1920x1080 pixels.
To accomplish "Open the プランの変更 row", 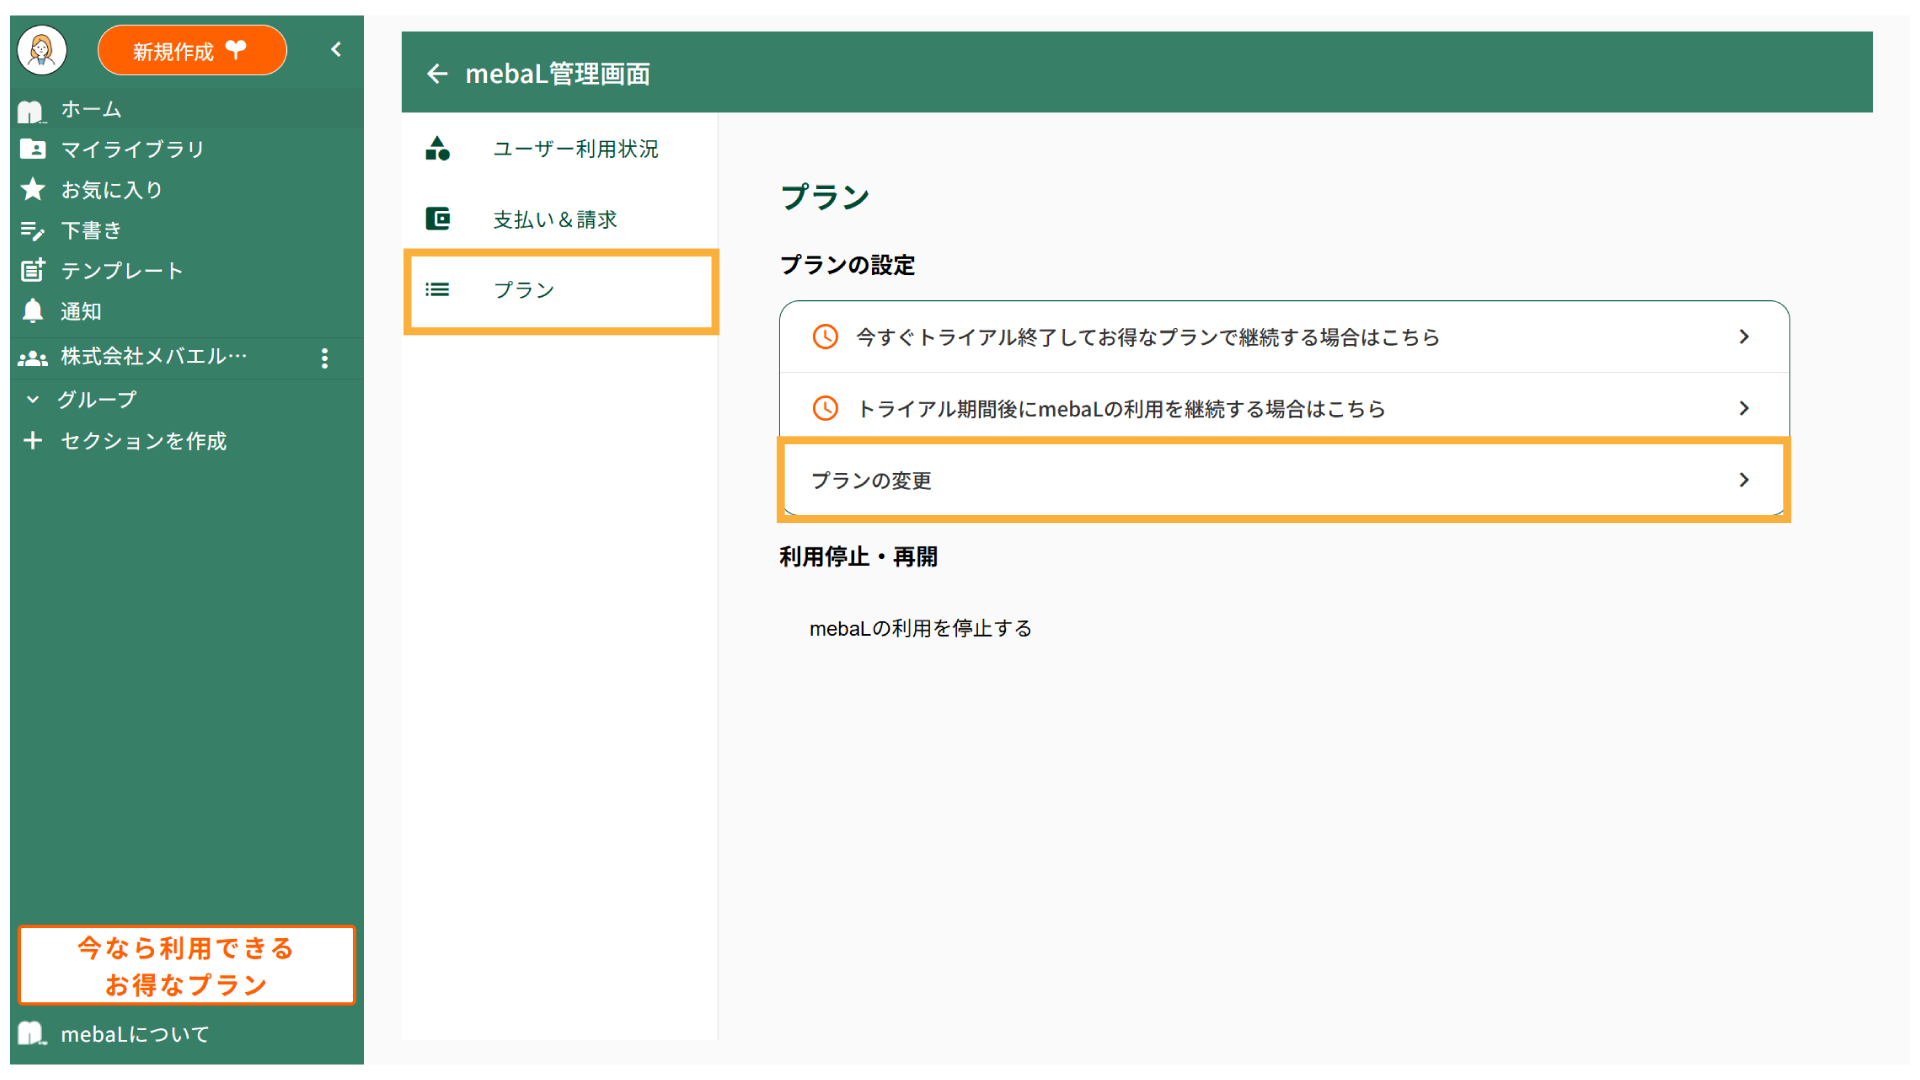I will pos(1283,480).
